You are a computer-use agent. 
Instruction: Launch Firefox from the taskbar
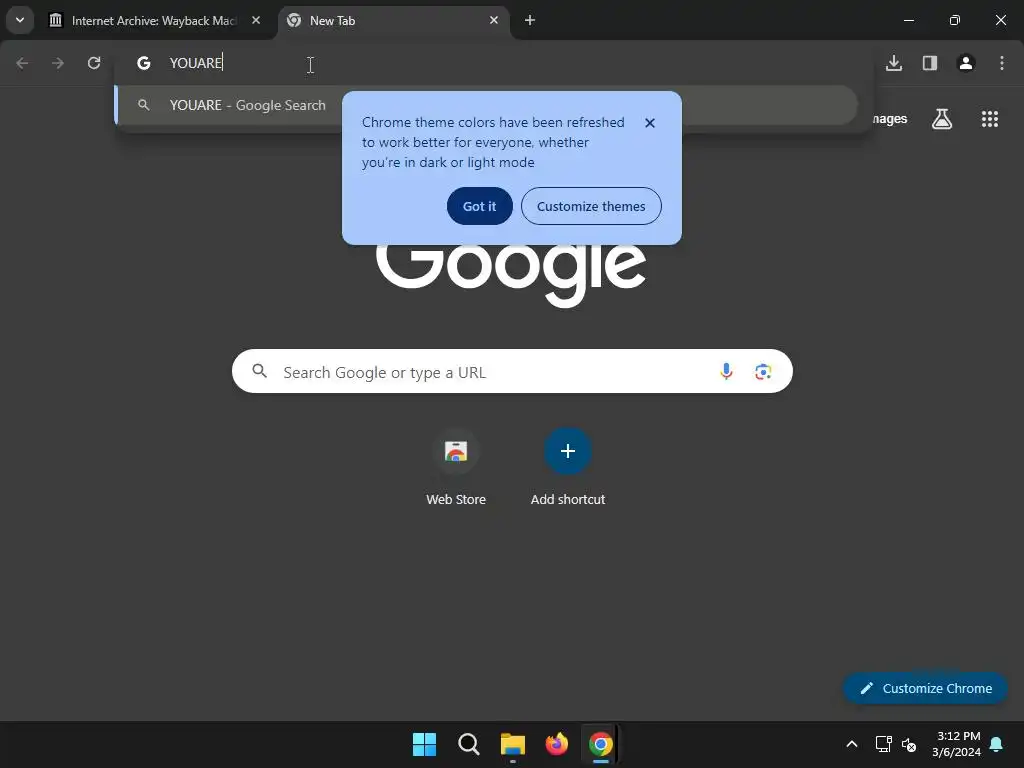[556, 744]
